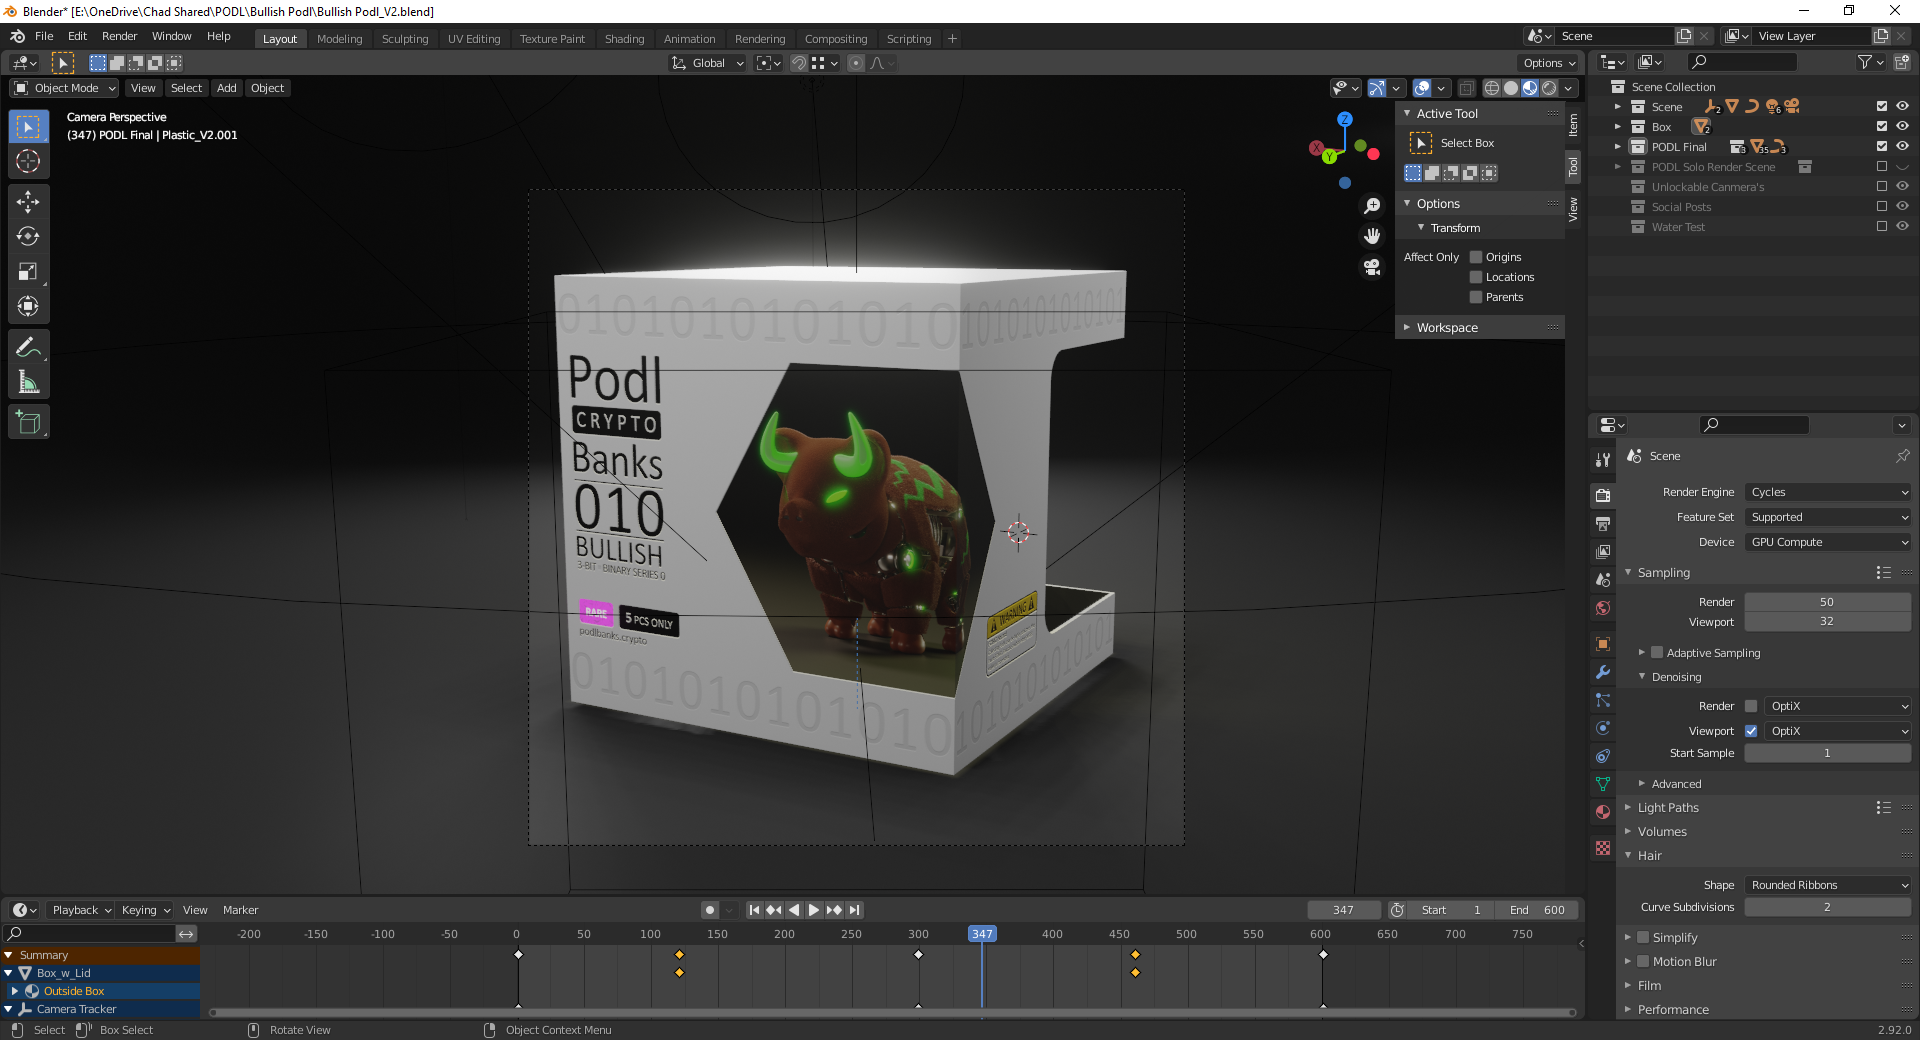Image resolution: width=1920 pixels, height=1040 pixels.
Task: Expand the Light Paths panel
Action: click(1668, 808)
